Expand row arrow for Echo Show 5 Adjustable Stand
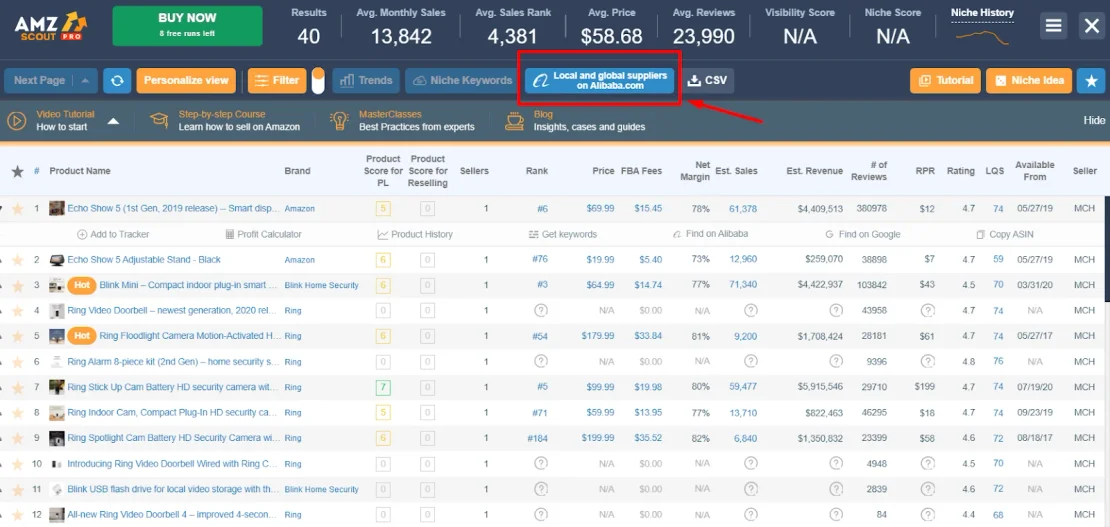The width and height of the screenshot is (1110, 527). (2, 260)
